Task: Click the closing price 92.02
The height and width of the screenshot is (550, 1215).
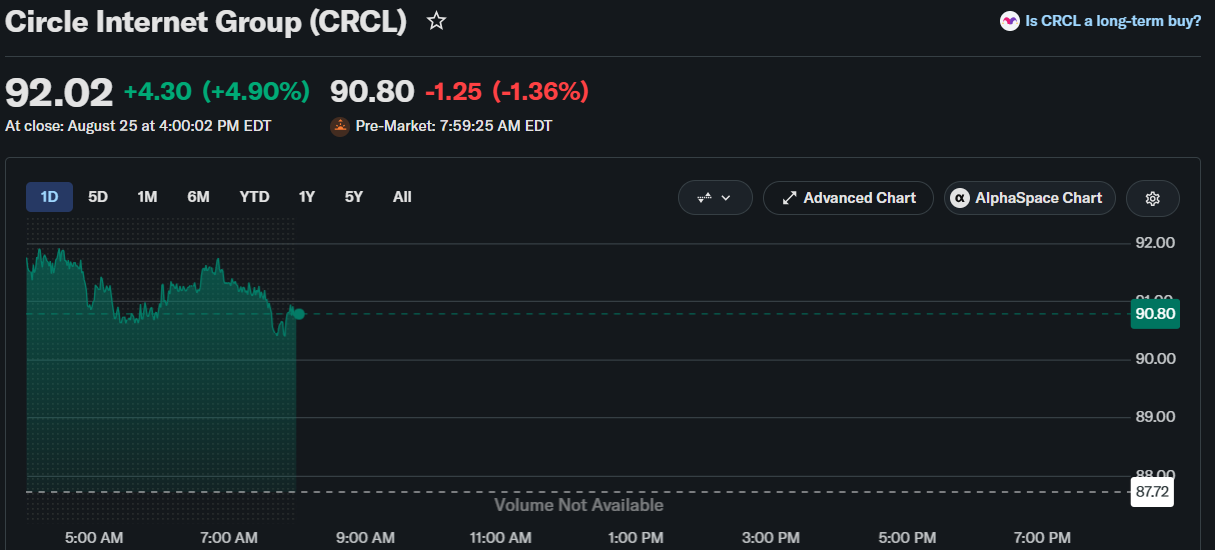Action: coord(59,92)
